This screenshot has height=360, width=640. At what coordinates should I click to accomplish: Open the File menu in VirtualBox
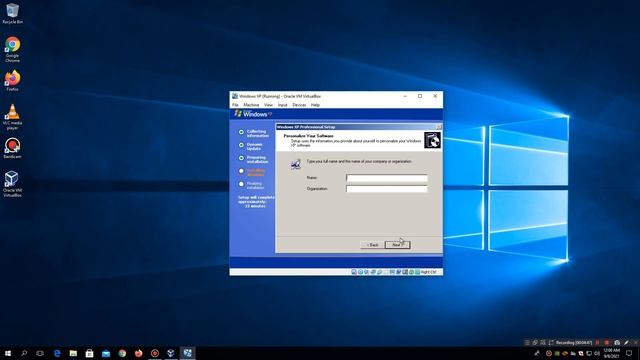pos(235,105)
